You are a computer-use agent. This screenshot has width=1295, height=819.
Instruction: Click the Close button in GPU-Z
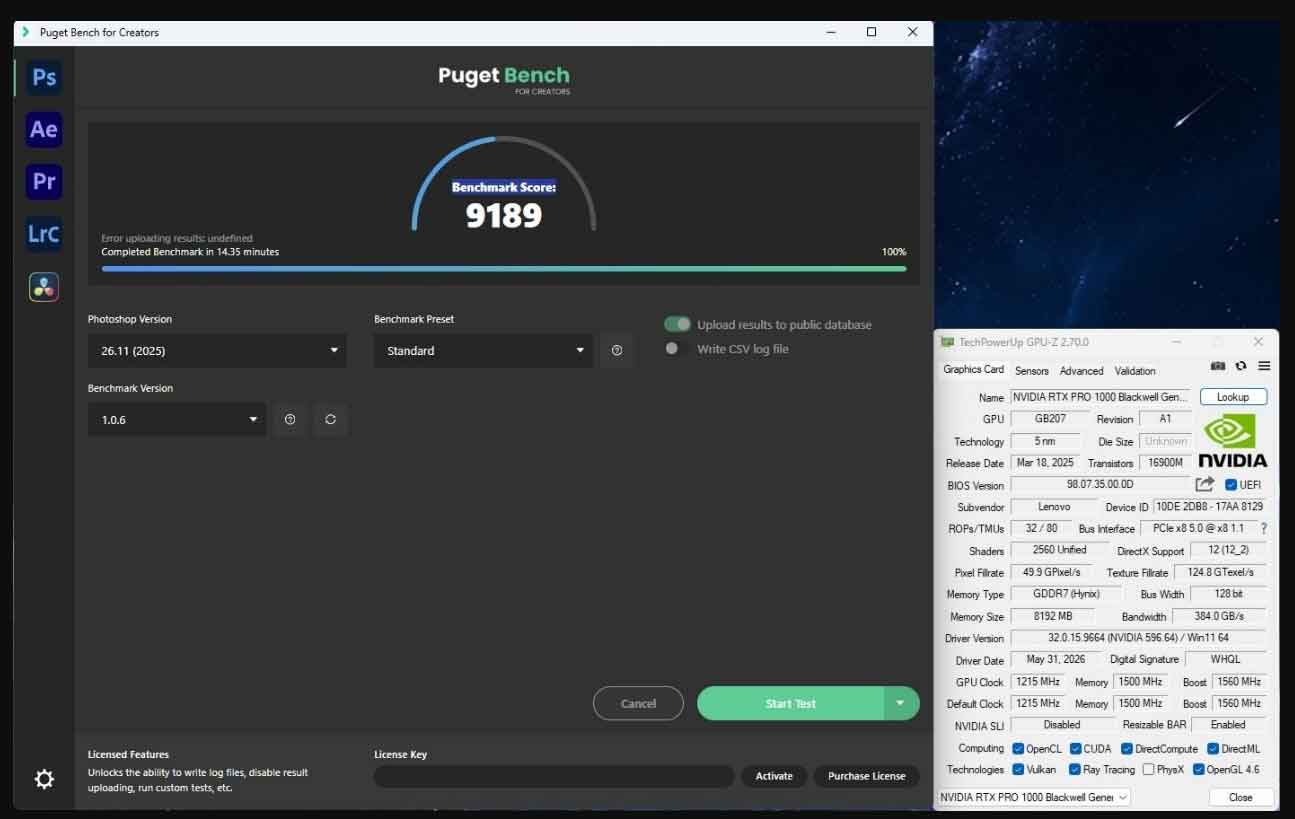click(1241, 797)
